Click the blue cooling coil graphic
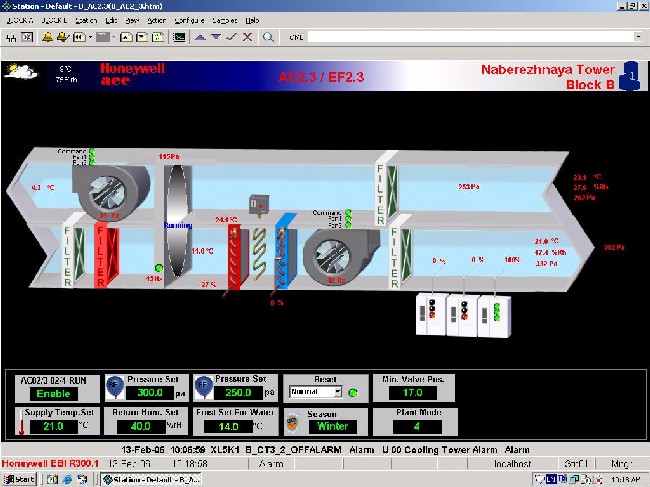The width and height of the screenshot is (650, 487). pyautogui.click(x=286, y=252)
